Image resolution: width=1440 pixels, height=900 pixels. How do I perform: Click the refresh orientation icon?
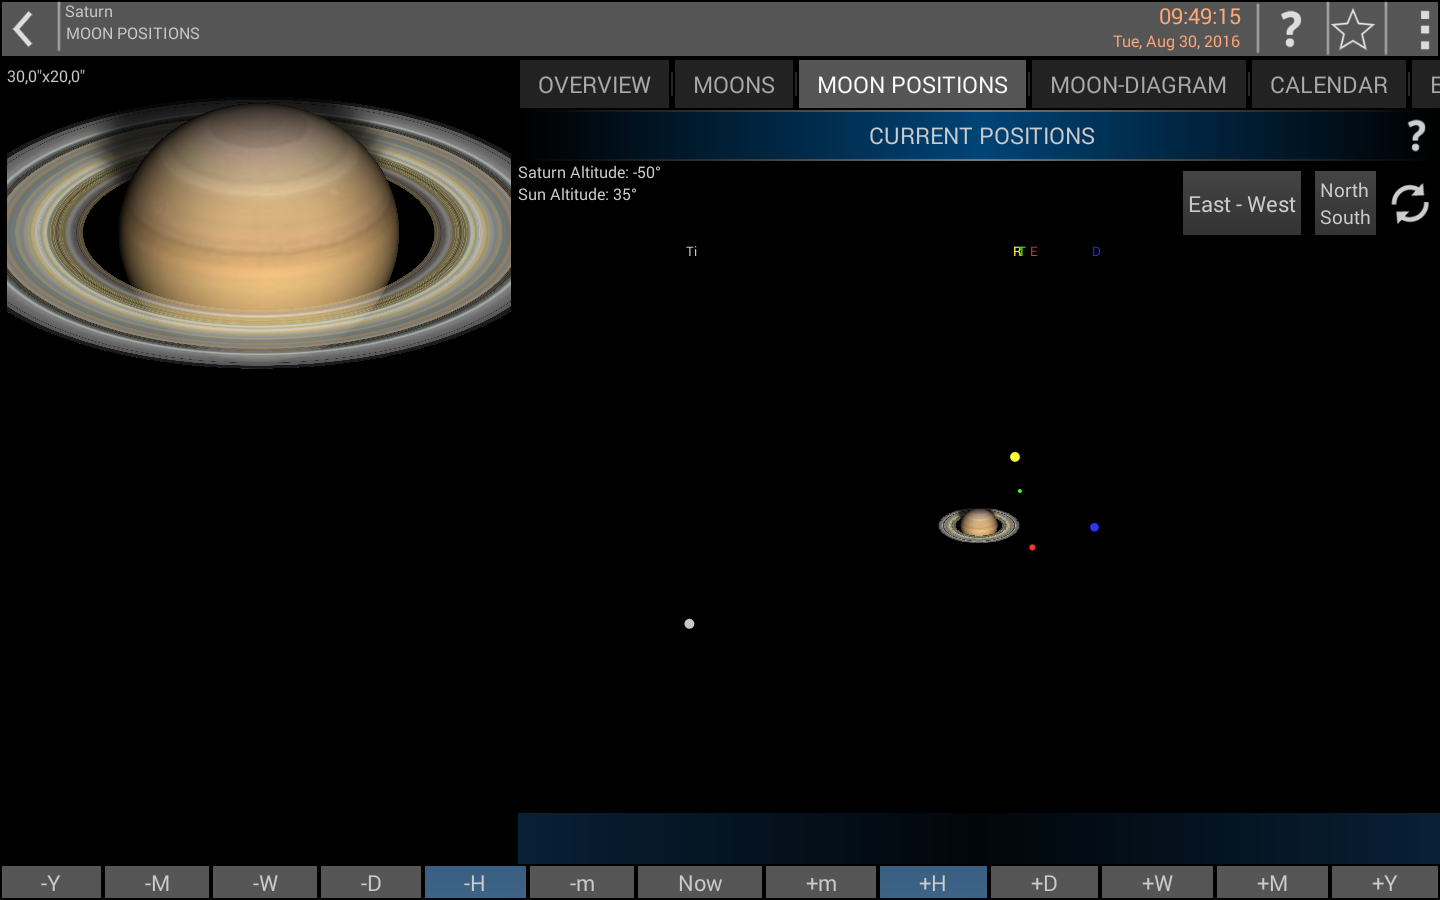point(1410,203)
